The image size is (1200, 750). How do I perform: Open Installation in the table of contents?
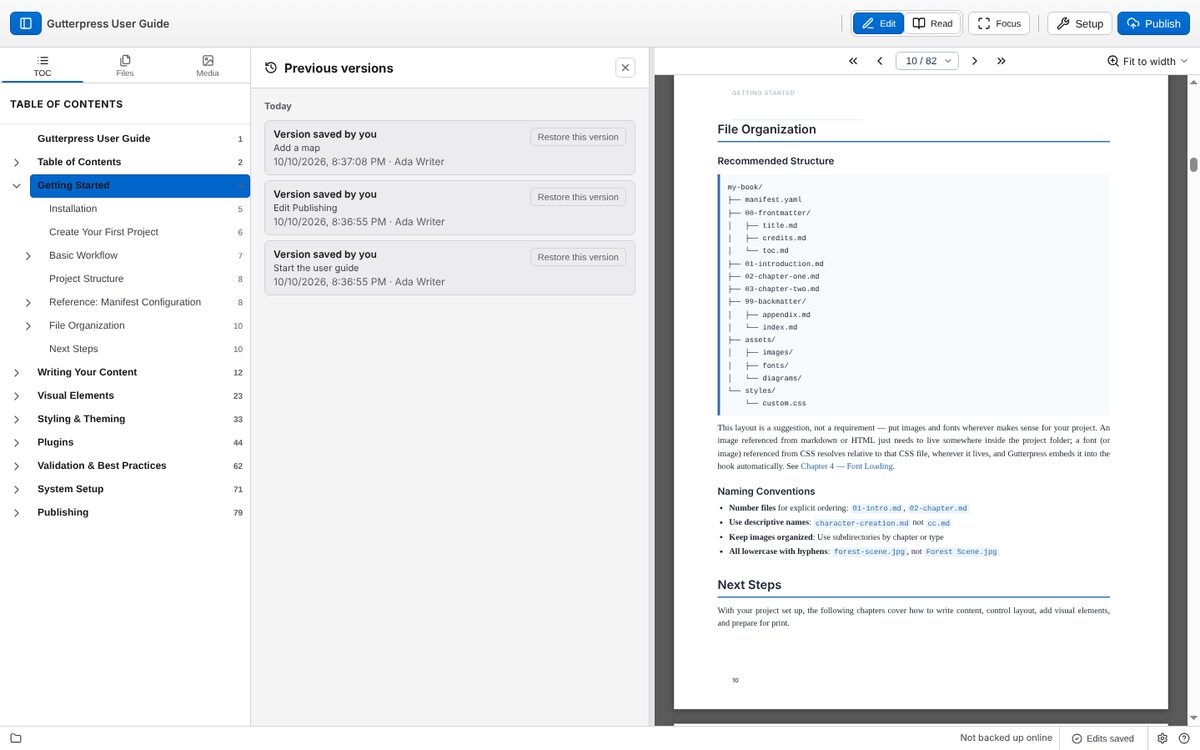[73, 209]
